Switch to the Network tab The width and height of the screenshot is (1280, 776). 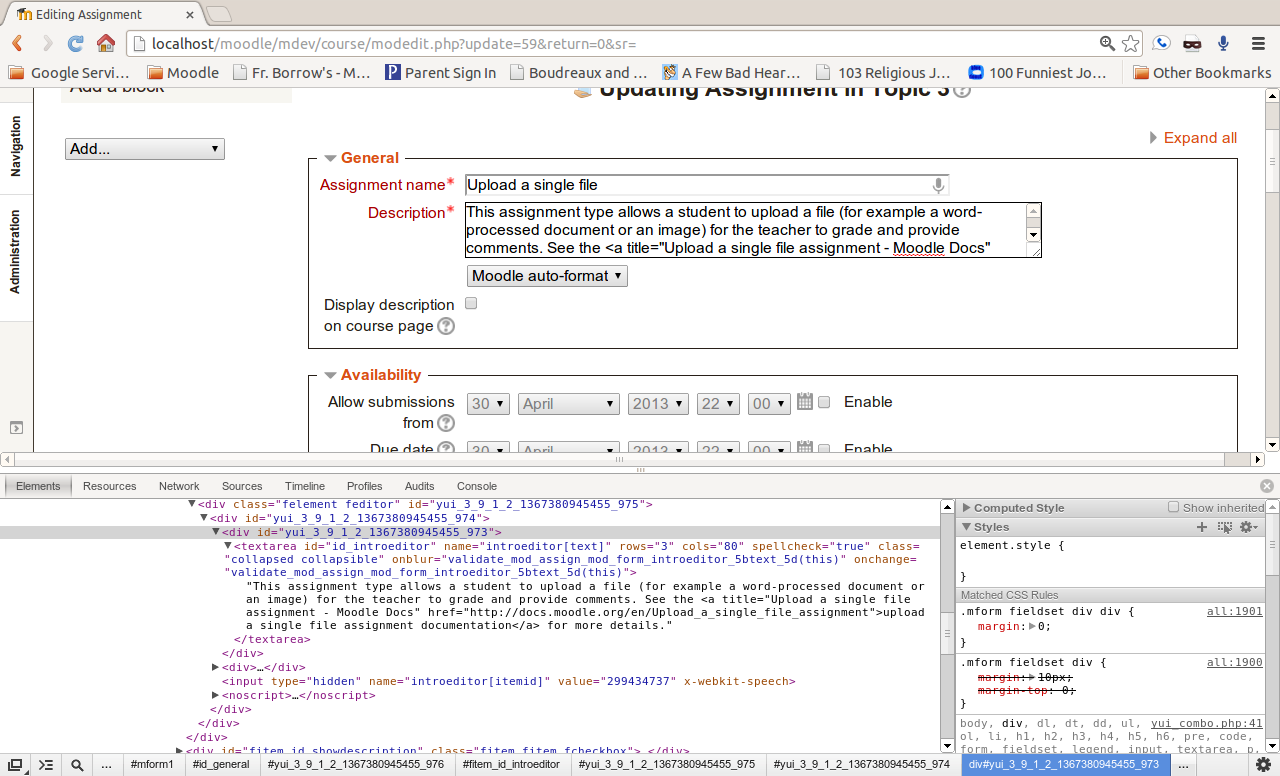pos(179,486)
